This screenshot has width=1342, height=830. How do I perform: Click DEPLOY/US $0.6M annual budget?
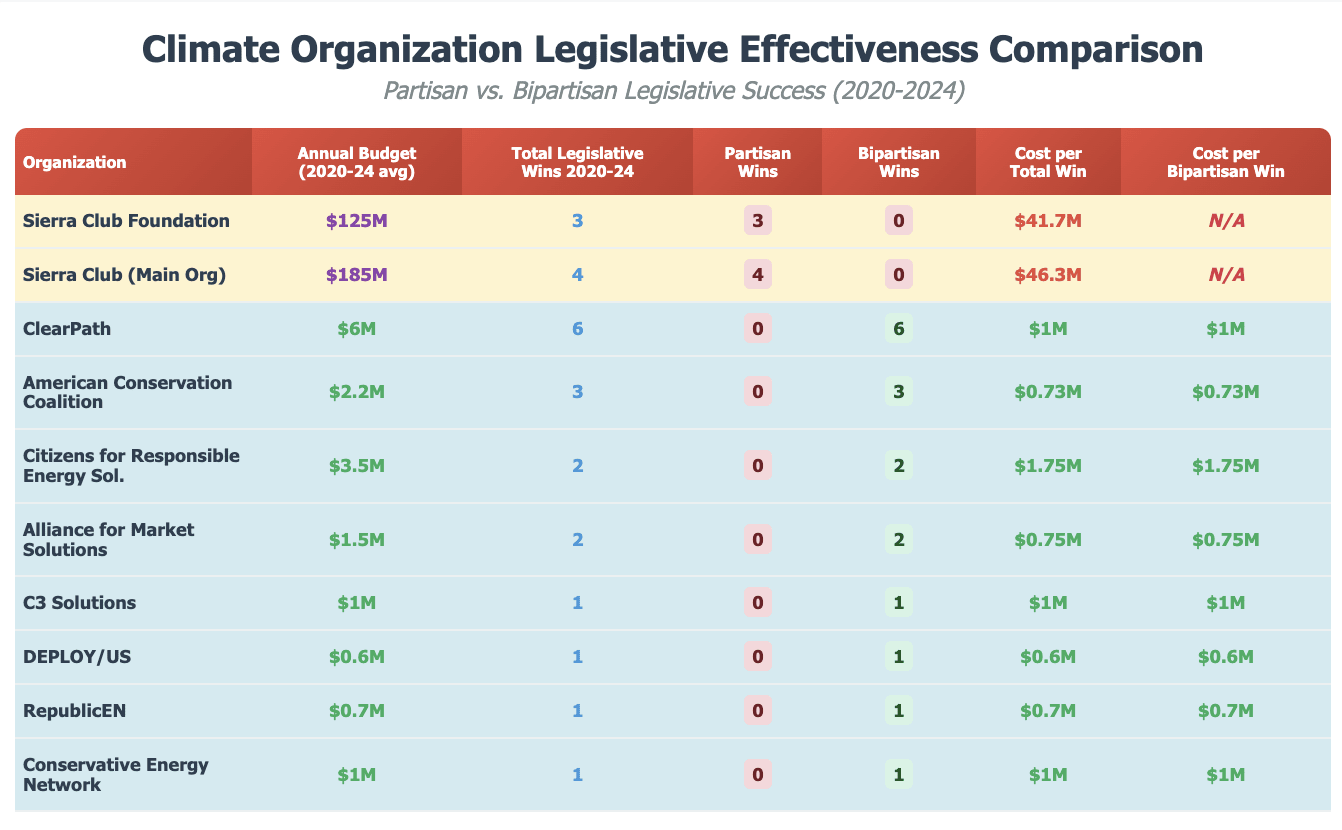[x=357, y=657]
